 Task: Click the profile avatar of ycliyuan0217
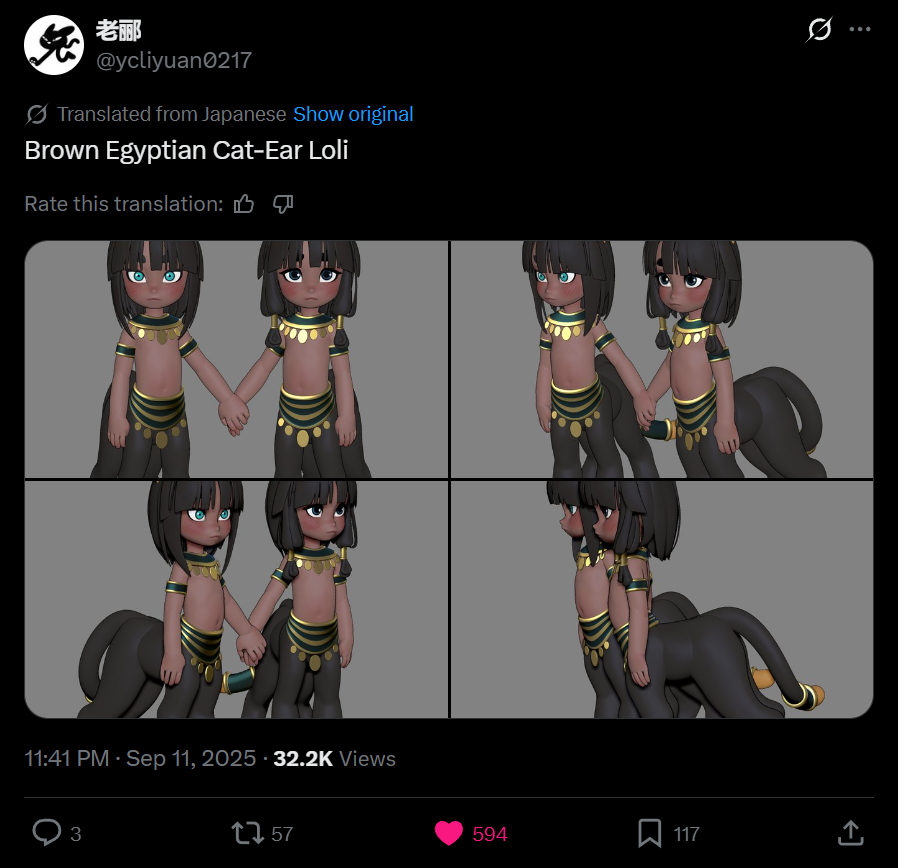pos(54,45)
